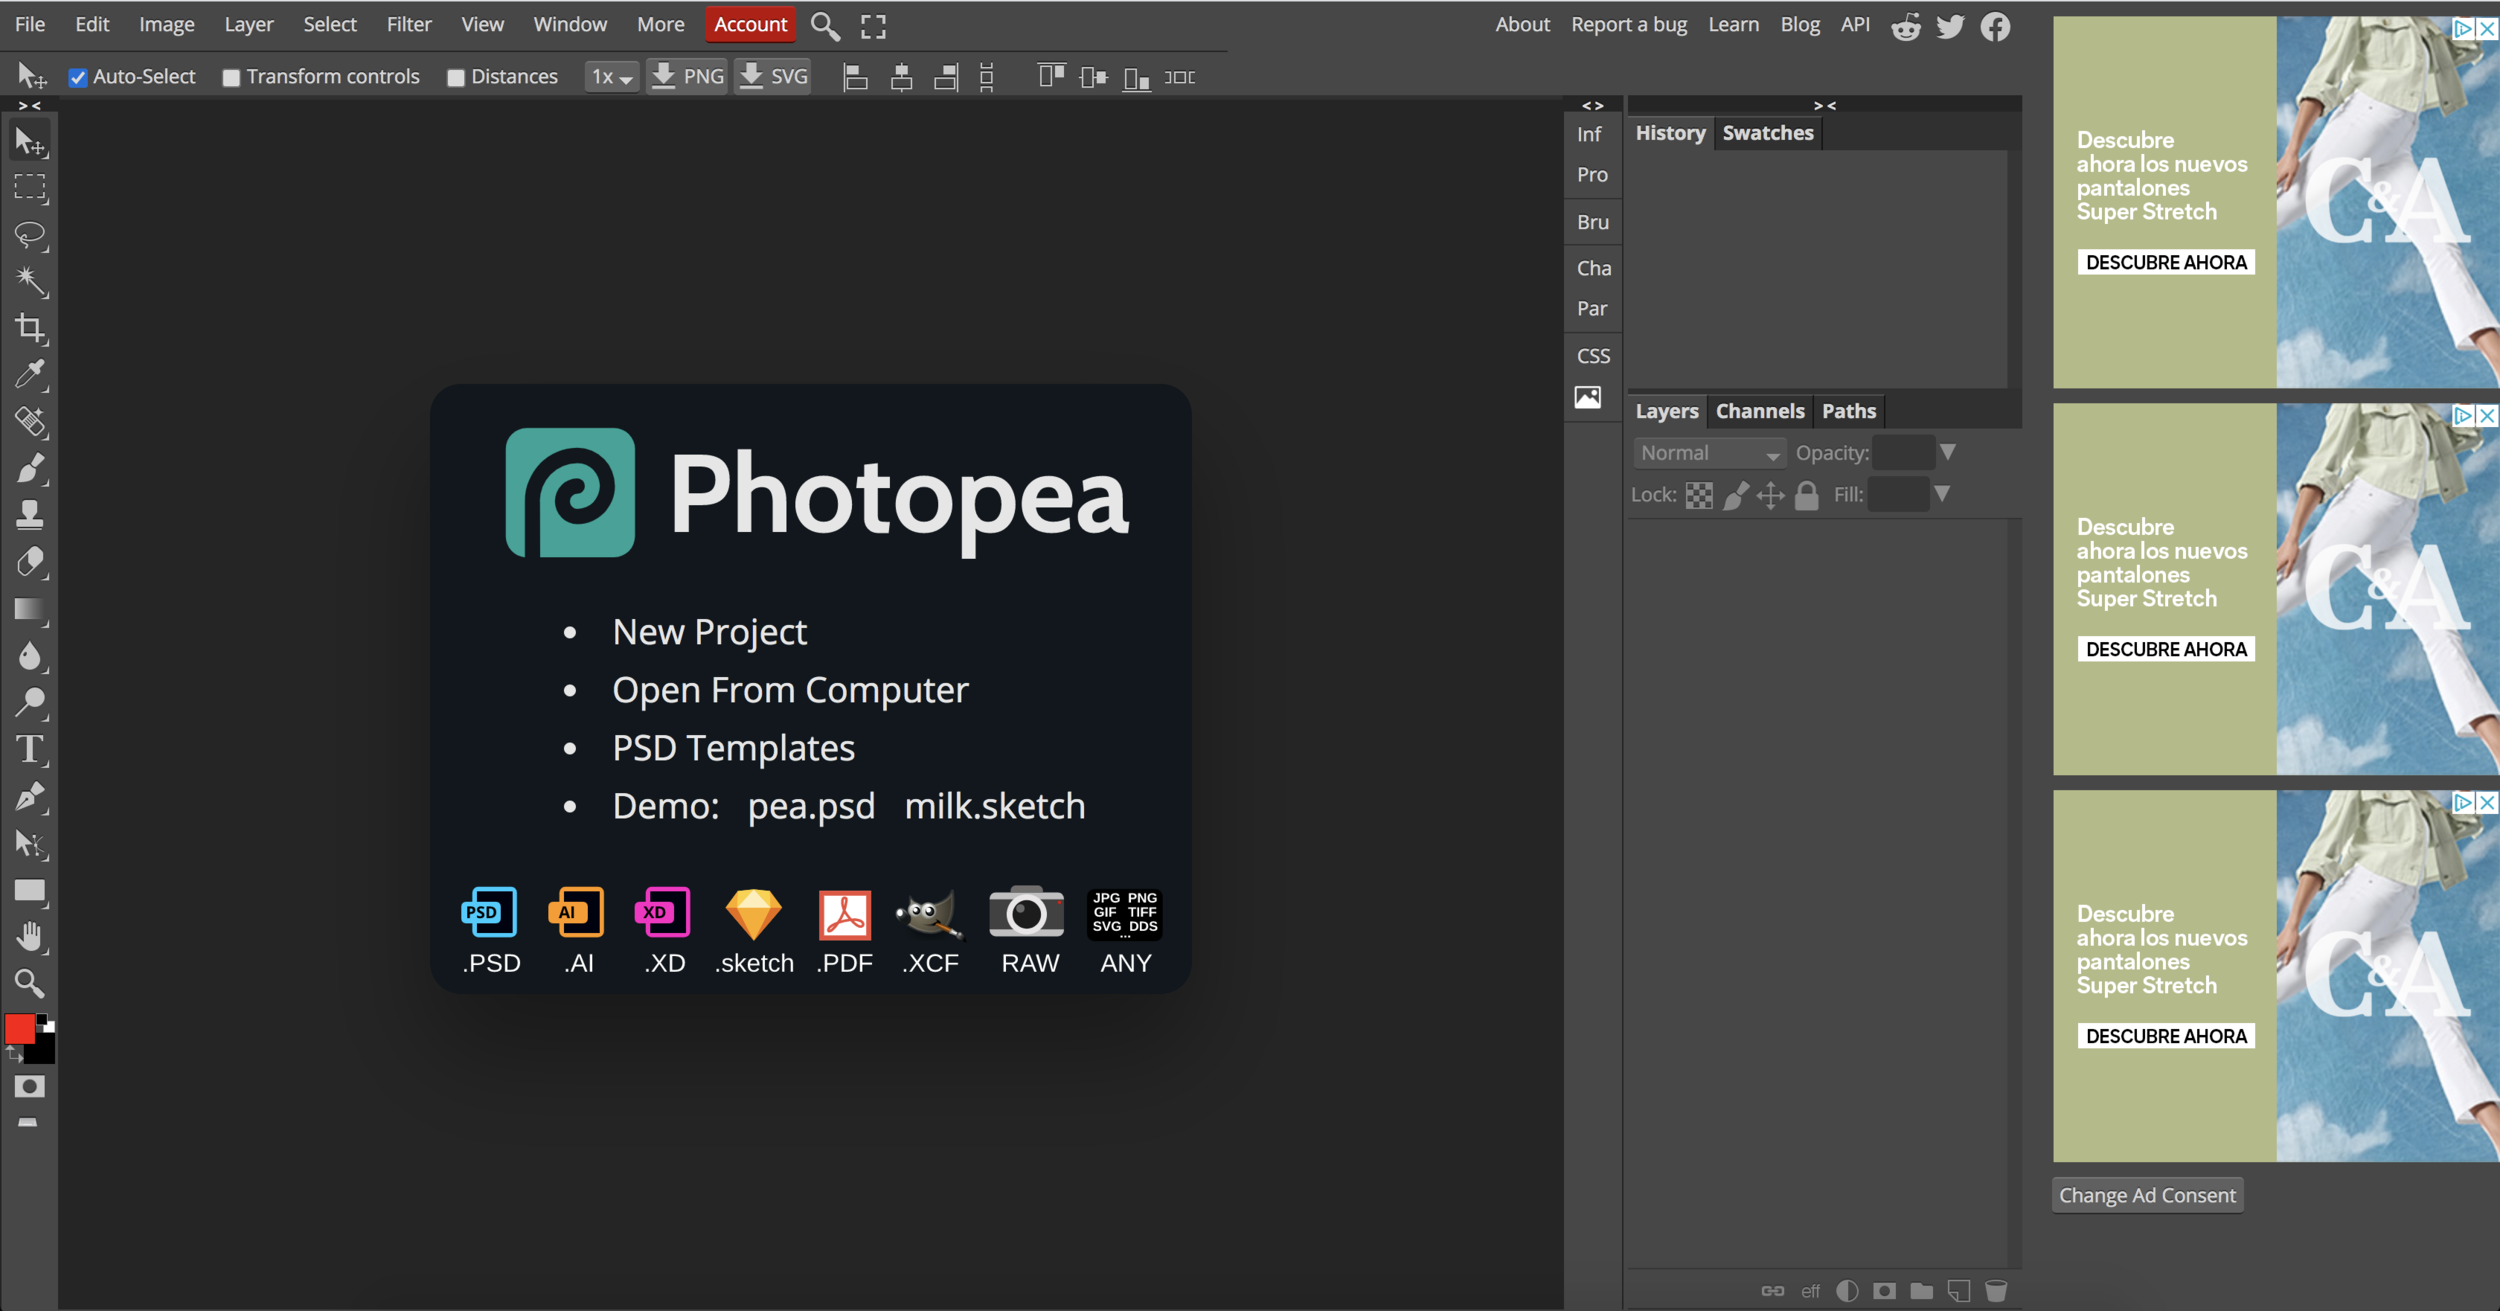
Task: Click the red foreground color swatch
Action: coord(19,1028)
